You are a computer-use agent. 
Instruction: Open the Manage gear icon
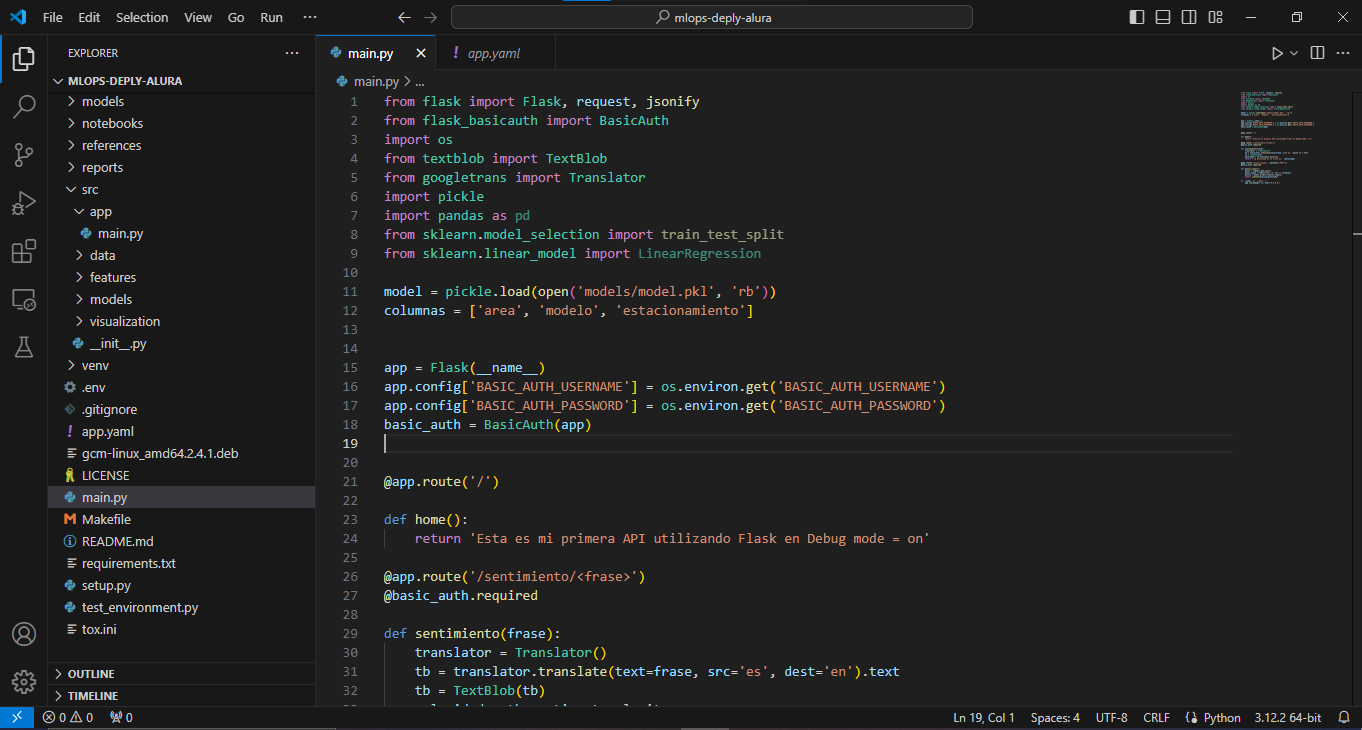point(24,682)
